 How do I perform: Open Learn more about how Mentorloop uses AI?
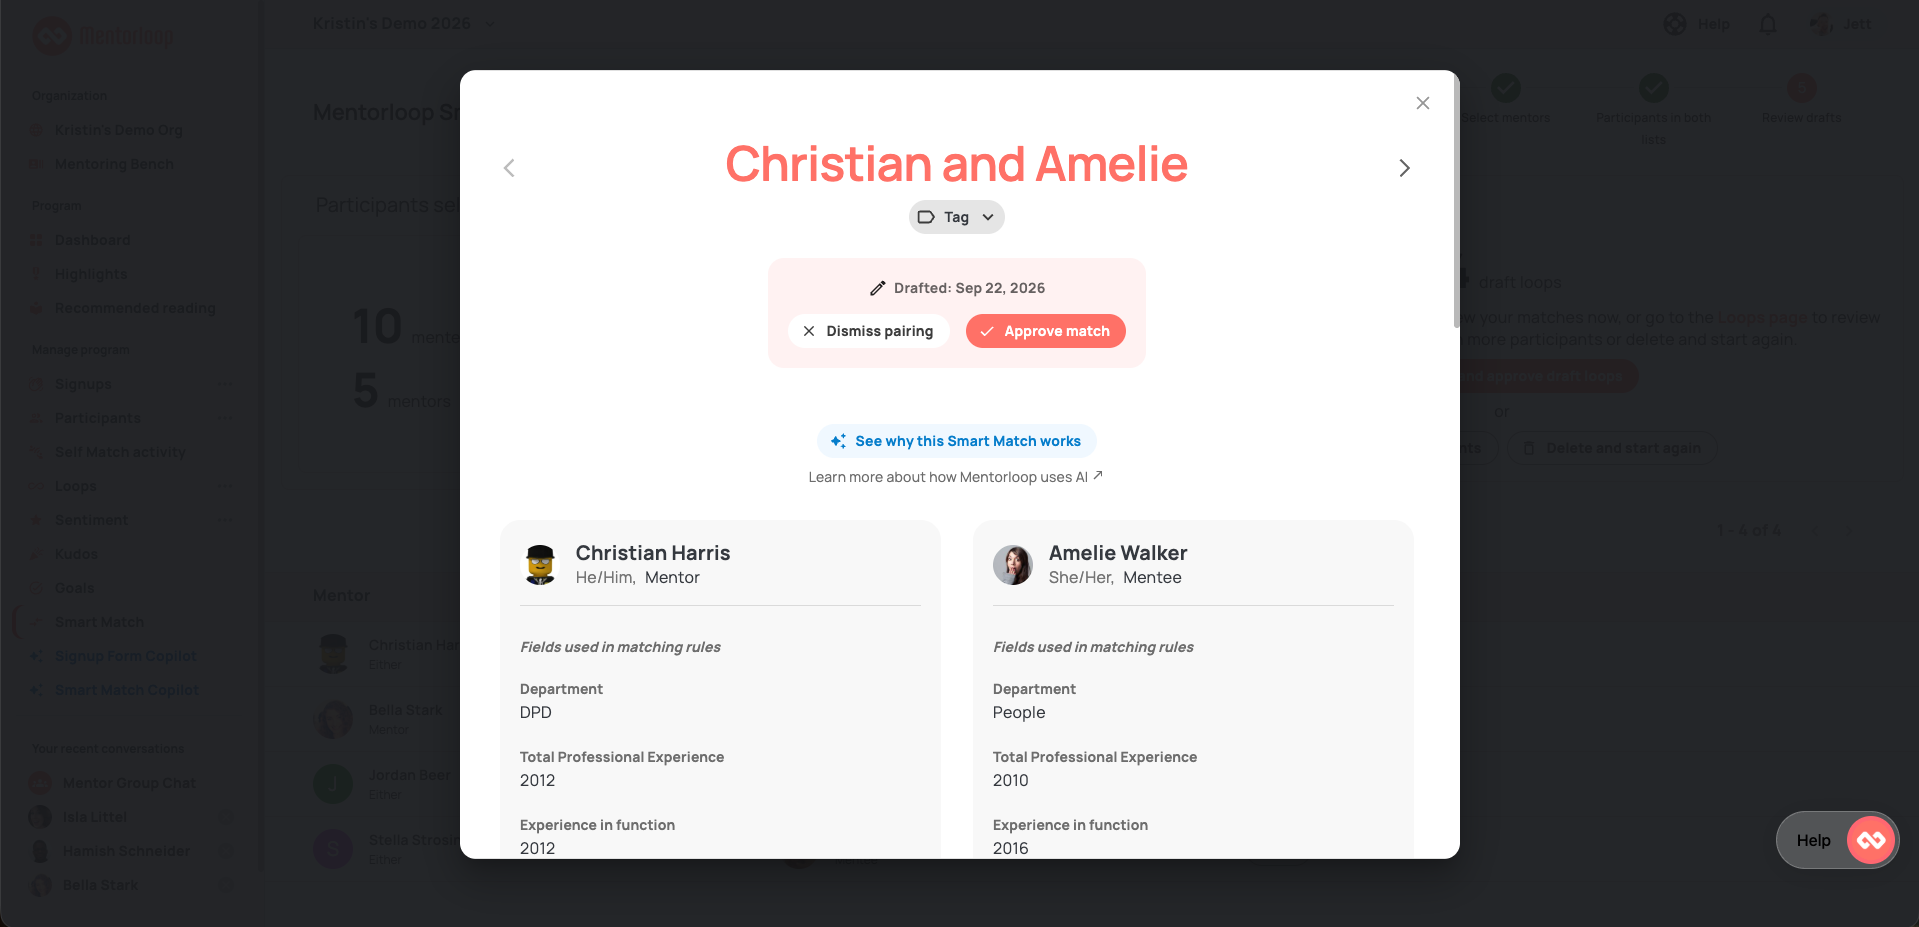pos(955,477)
